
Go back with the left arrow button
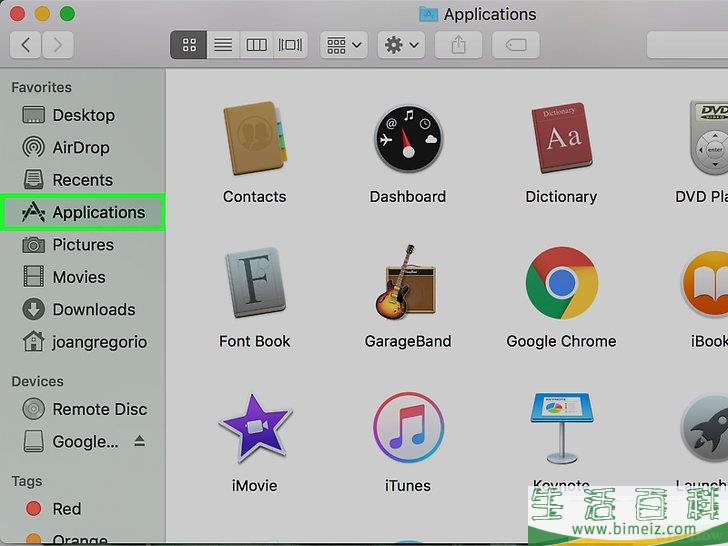(25, 45)
